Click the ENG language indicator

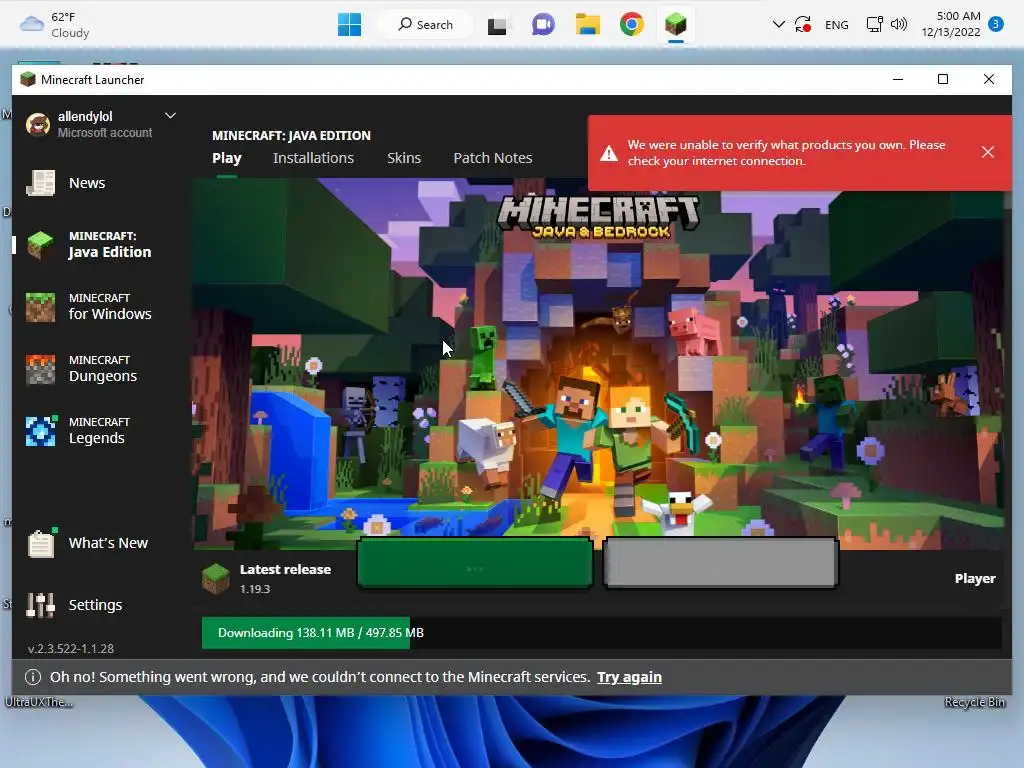point(837,25)
